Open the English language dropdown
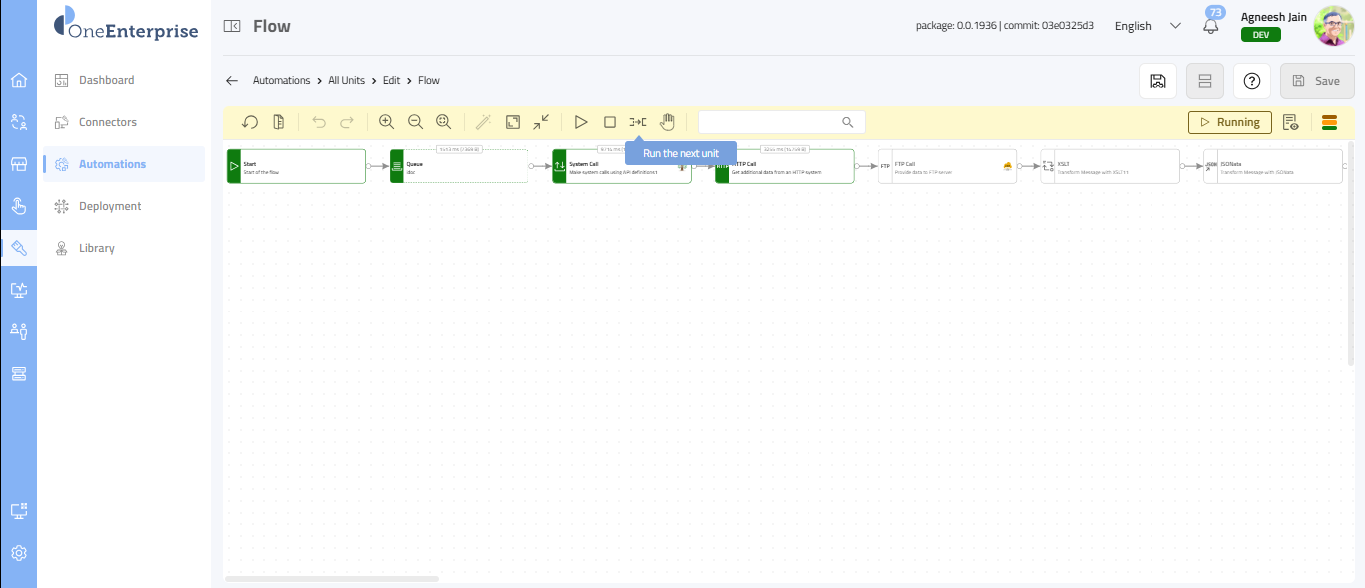This screenshot has width=1365, height=588. pyautogui.click(x=1147, y=26)
